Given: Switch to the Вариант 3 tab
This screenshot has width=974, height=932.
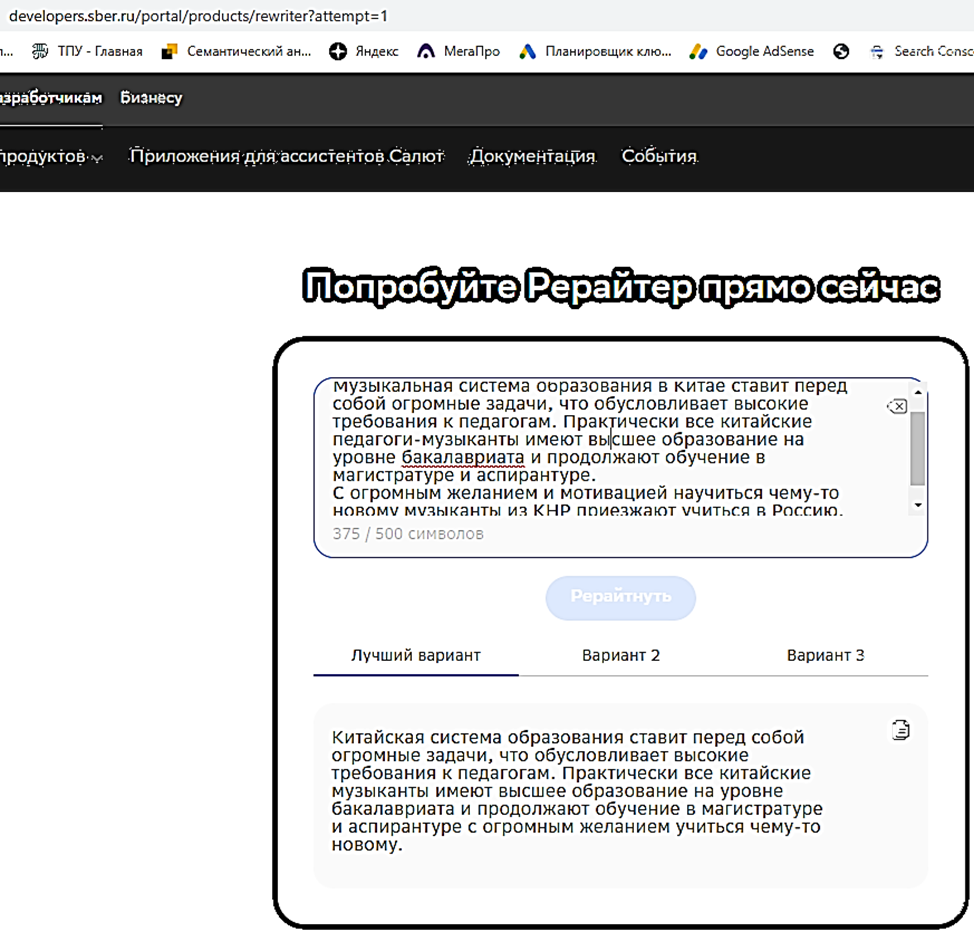Looking at the screenshot, I should (x=826, y=655).
